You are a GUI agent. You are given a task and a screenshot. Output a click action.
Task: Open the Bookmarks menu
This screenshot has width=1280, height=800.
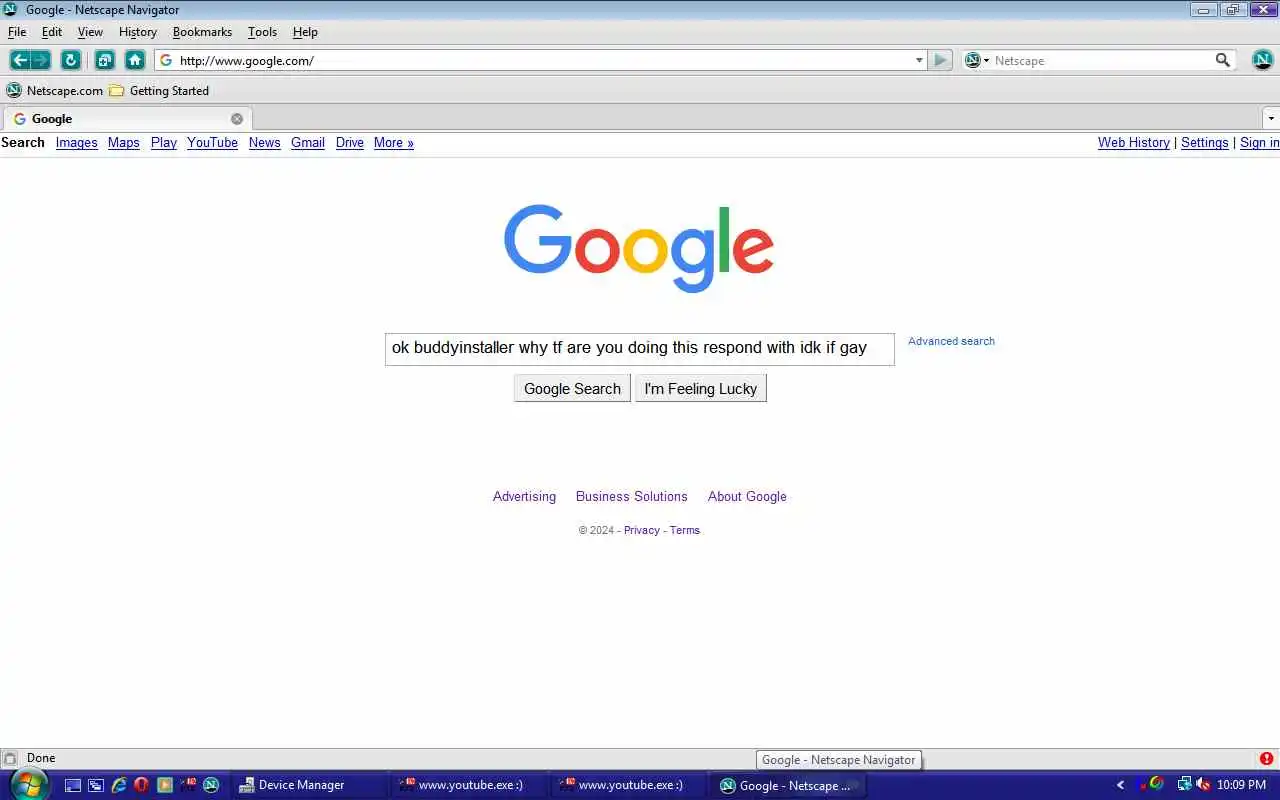[202, 32]
